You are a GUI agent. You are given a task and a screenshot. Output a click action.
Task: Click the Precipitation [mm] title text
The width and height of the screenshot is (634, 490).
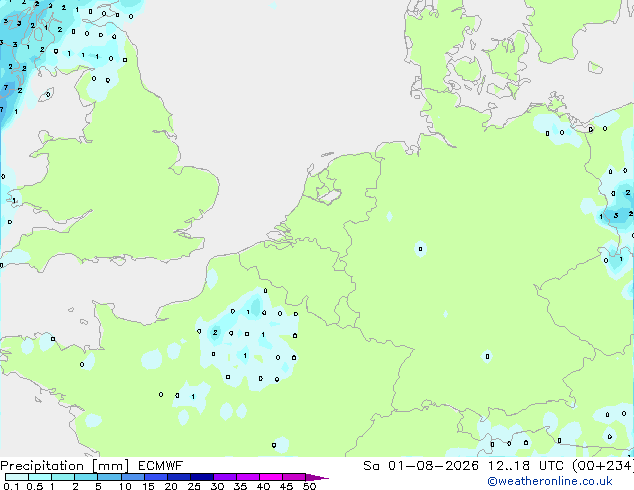click(65, 466)
